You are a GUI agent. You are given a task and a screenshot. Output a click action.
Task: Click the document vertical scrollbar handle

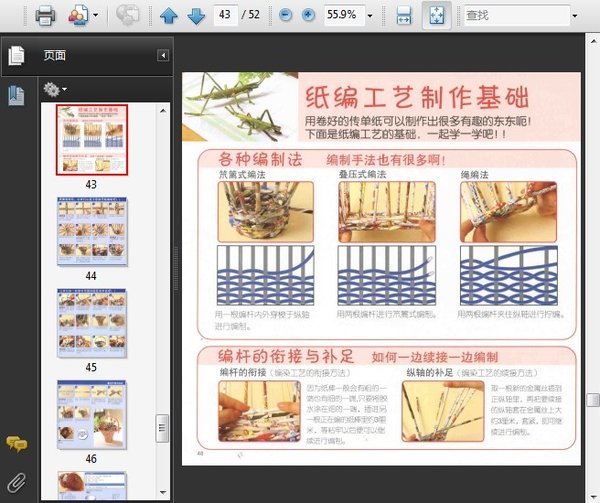tap(593, 400)
